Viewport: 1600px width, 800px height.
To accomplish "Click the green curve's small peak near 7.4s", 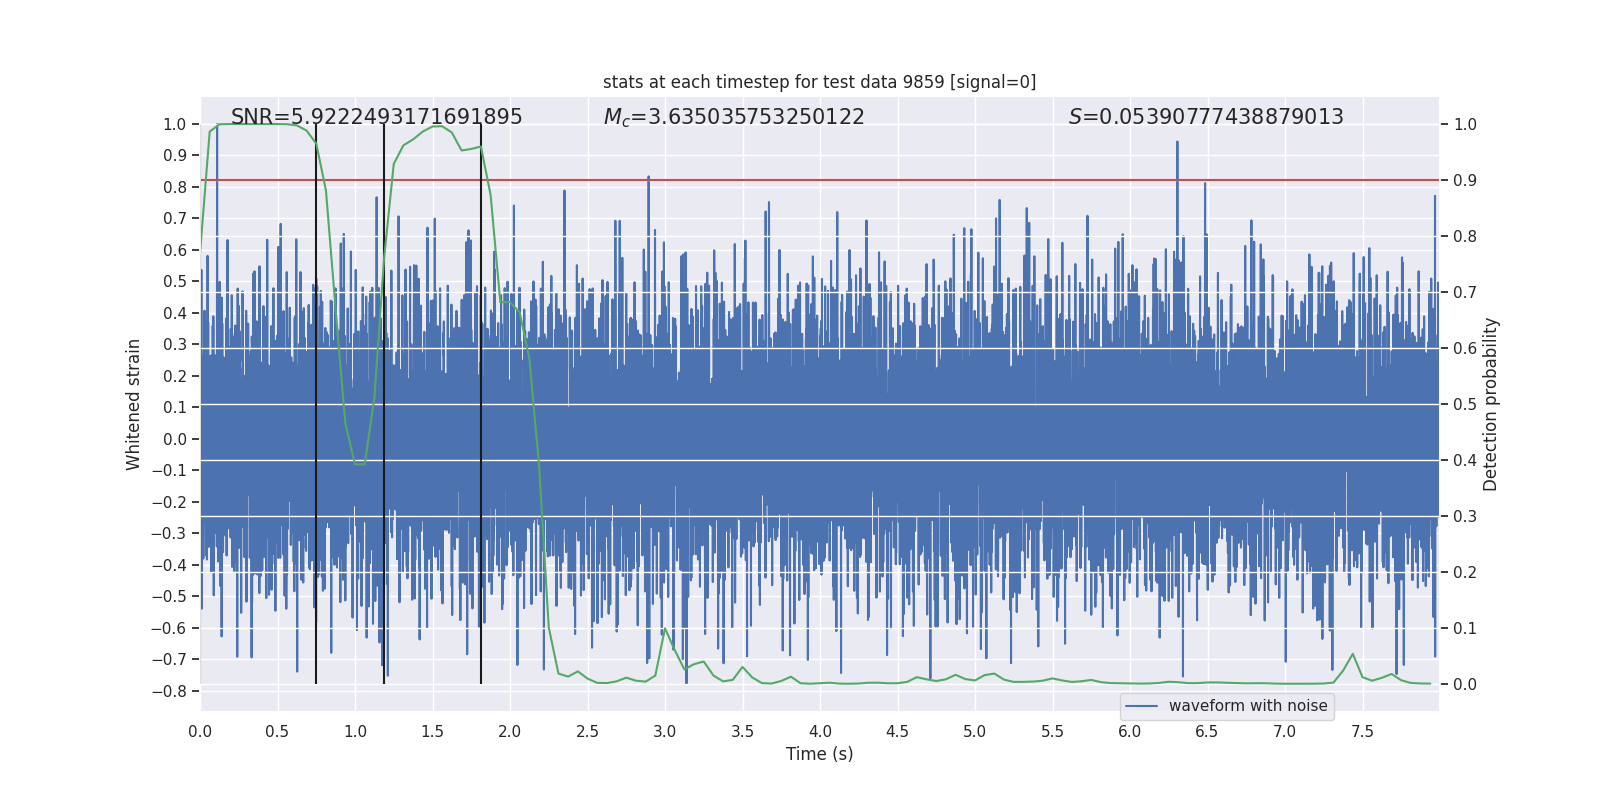I will (1353, 655).
